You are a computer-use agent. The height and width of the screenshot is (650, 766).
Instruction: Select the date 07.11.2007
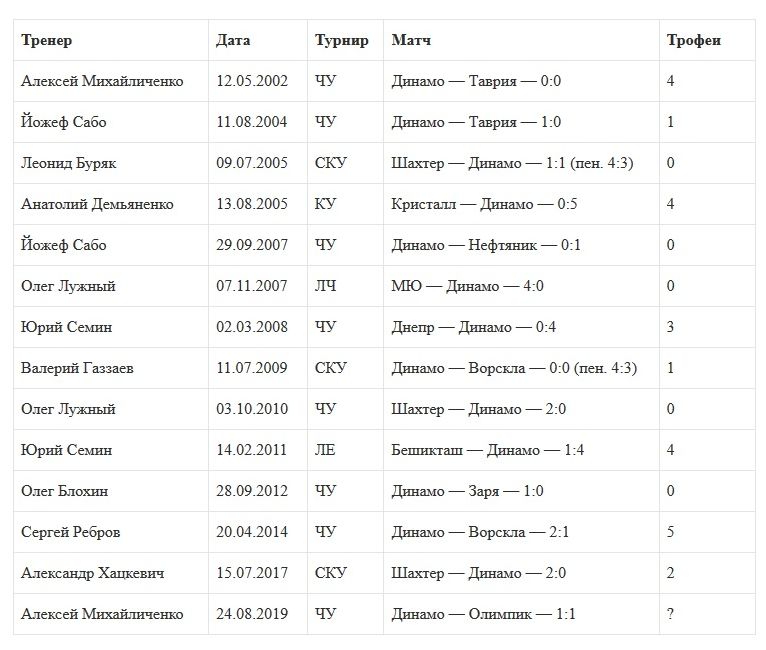(x=252, y=286)
